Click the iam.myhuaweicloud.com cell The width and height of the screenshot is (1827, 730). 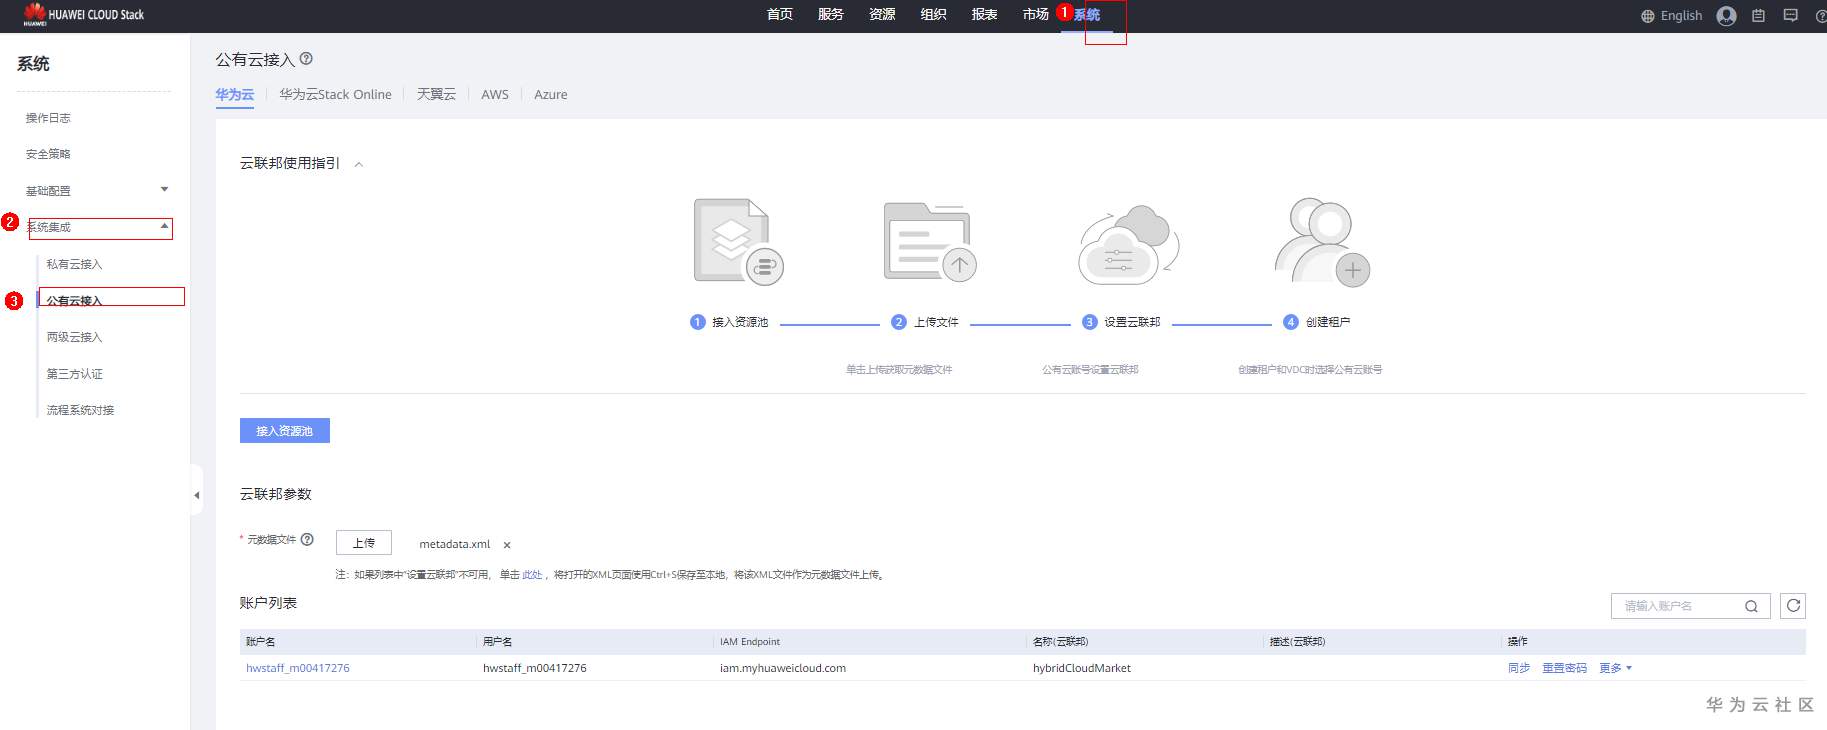pyautogui.click(x=783, y=668)
